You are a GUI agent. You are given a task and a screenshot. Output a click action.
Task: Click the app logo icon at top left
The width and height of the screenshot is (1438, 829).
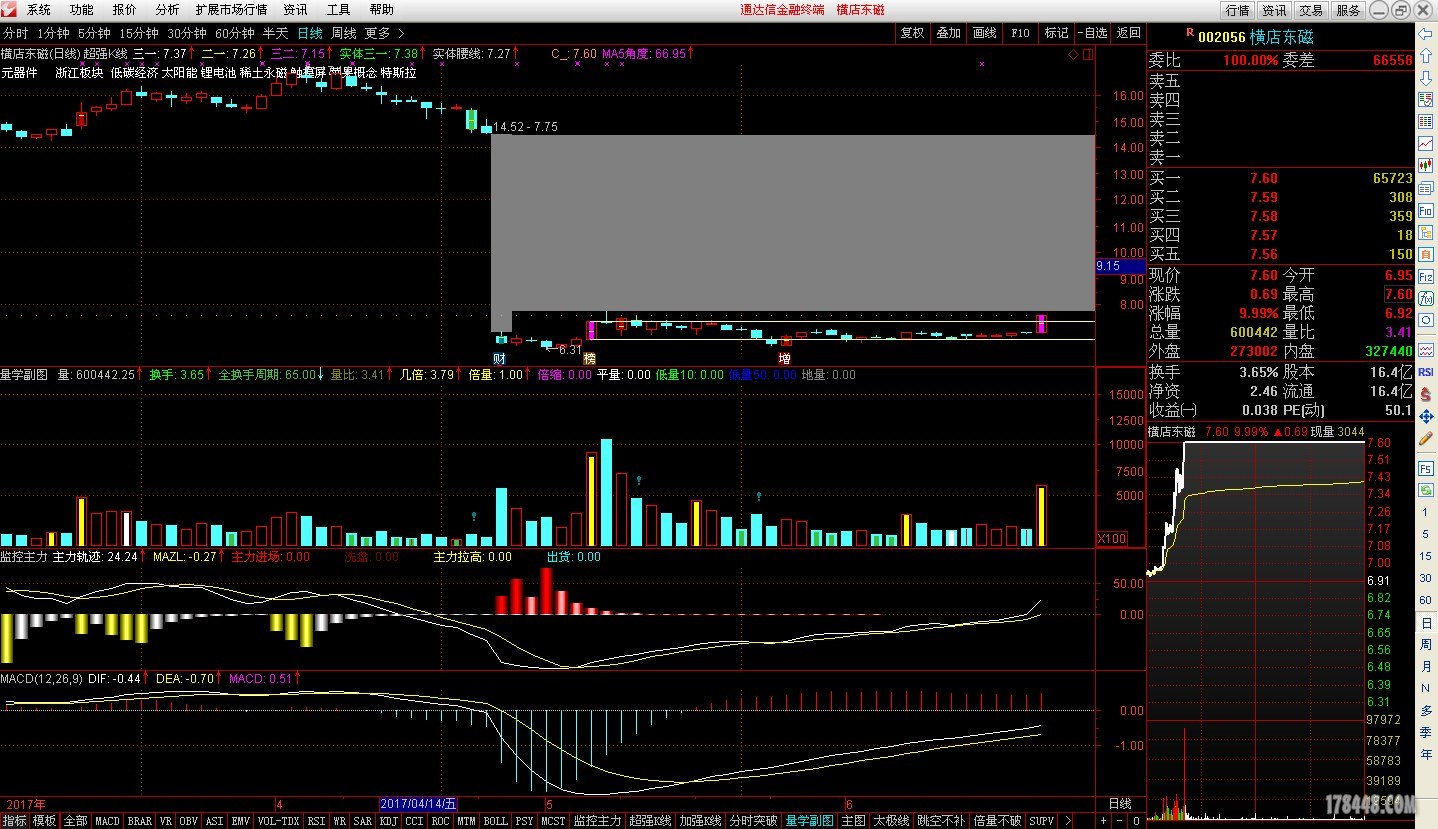(9, 9)
